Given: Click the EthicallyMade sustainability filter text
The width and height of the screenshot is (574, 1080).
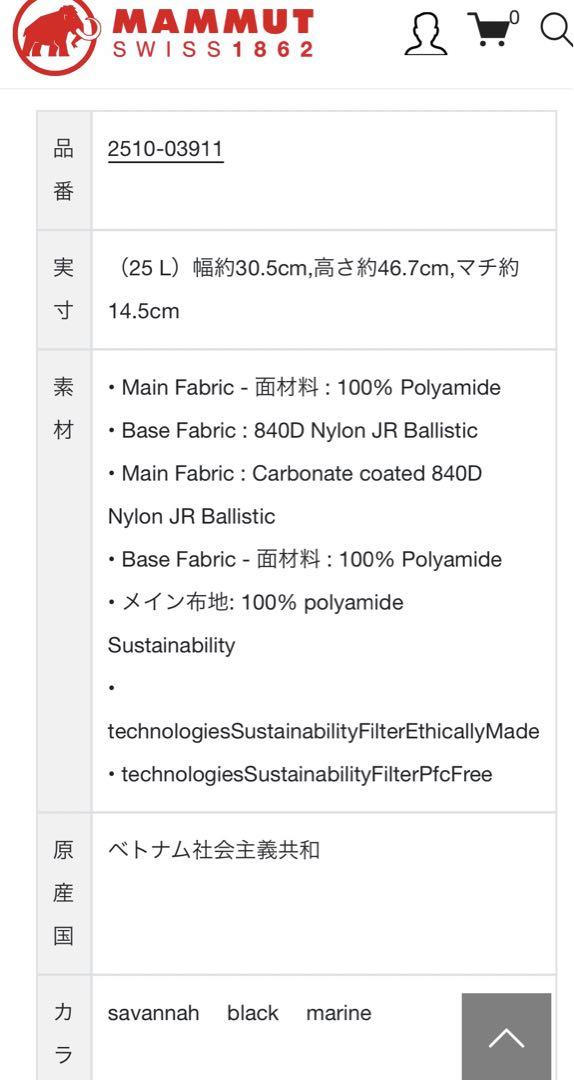Looking at the screenshot, I should [x=324, y=731].
